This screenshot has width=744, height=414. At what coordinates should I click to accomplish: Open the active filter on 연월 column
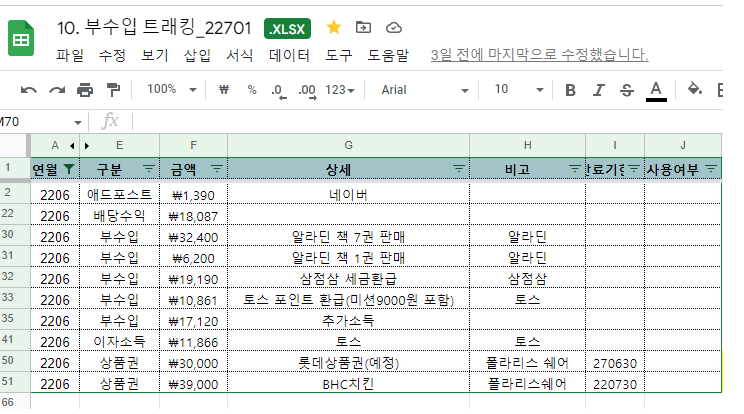click(x=69, y=169)
